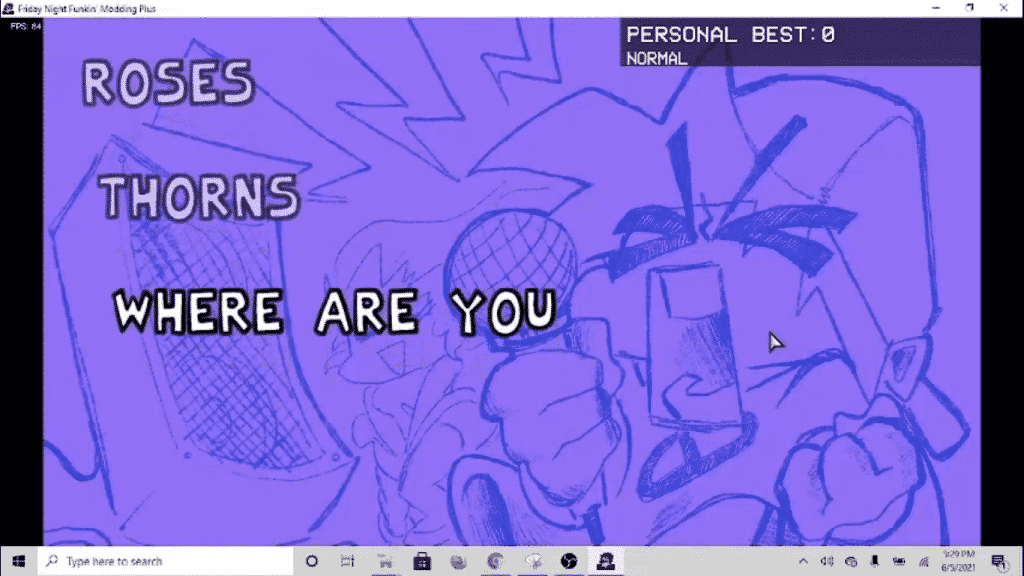This screenshot has width=1024, height=576.
Task: Maximize the Friday Night Funkin' window
Action: click(969, 7)
